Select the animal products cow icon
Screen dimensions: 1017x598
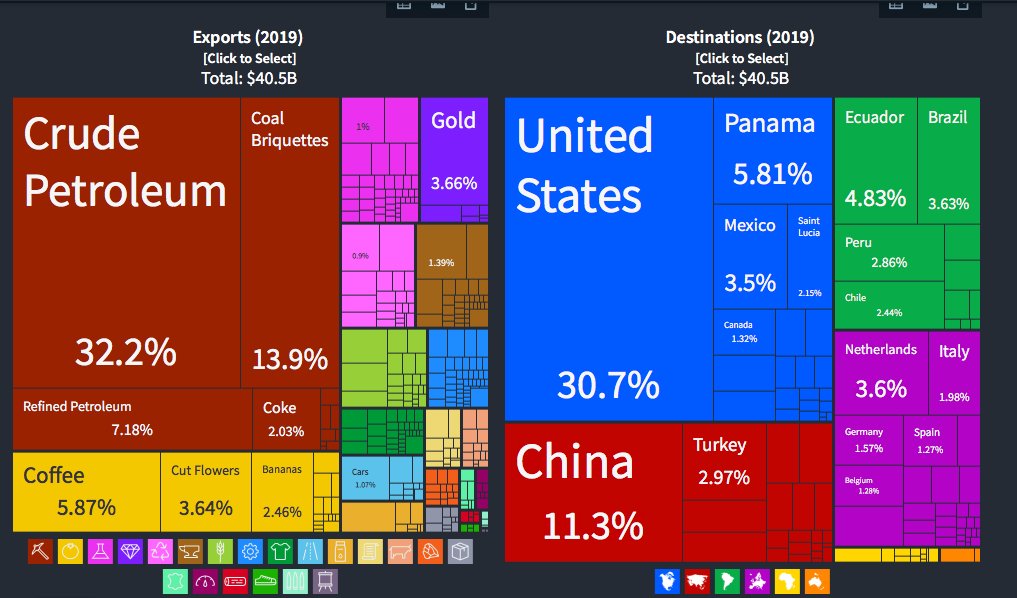tap(400, 551)
